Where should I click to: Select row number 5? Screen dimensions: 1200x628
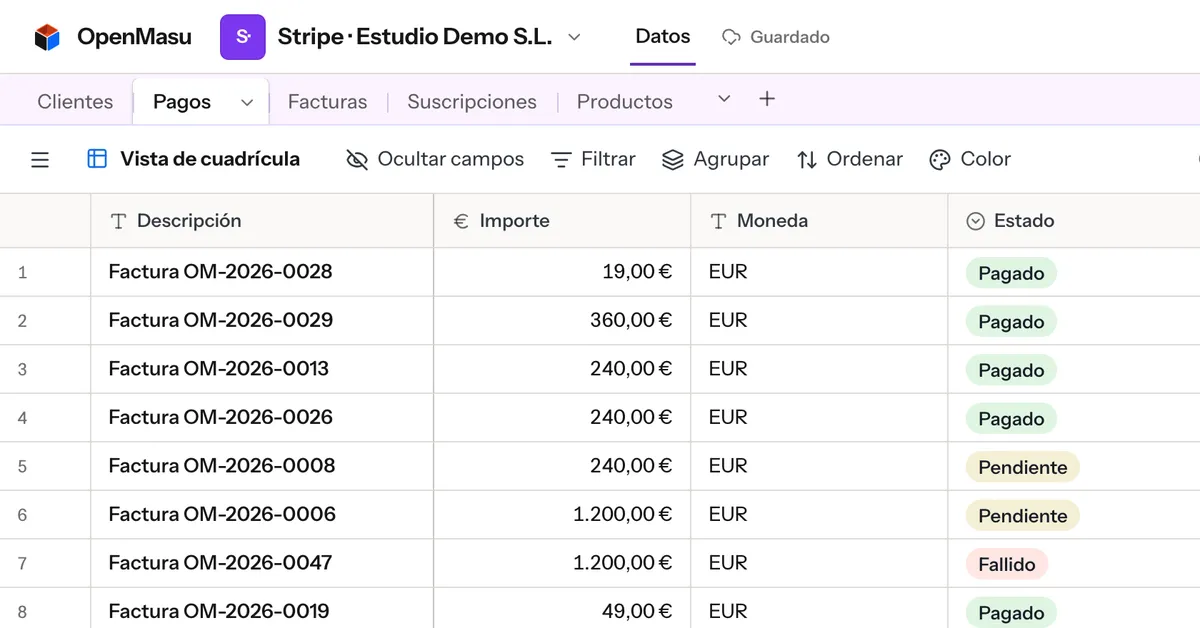click(22, 466)
